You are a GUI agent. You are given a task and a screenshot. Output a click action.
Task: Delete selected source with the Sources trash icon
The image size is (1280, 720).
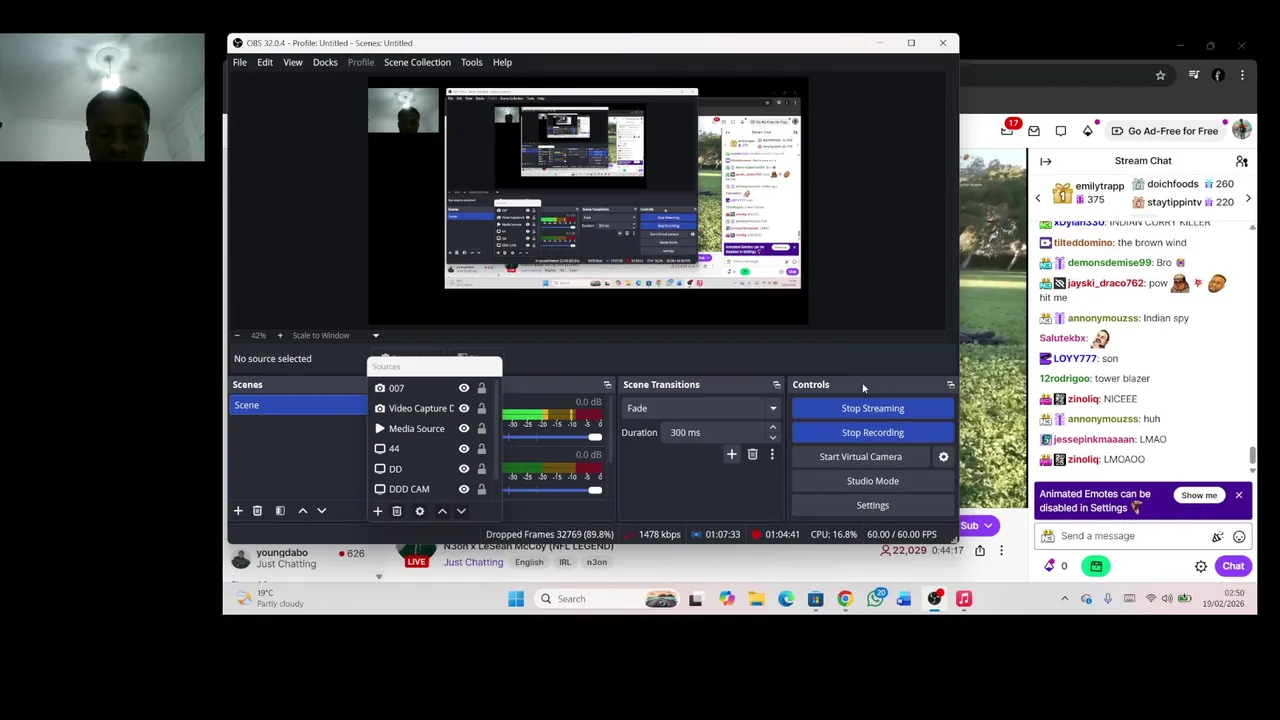coord(397,511)
